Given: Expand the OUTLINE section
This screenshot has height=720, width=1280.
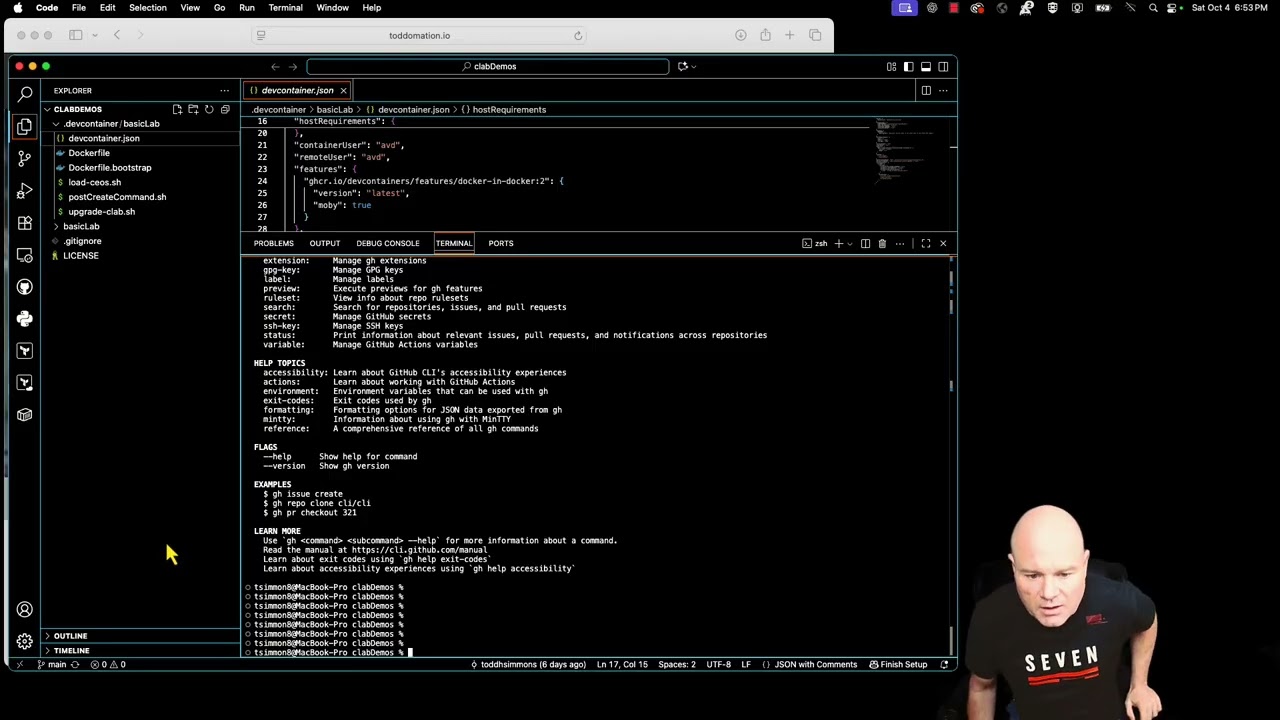Looking at the screenshot, I should point(140,636).
